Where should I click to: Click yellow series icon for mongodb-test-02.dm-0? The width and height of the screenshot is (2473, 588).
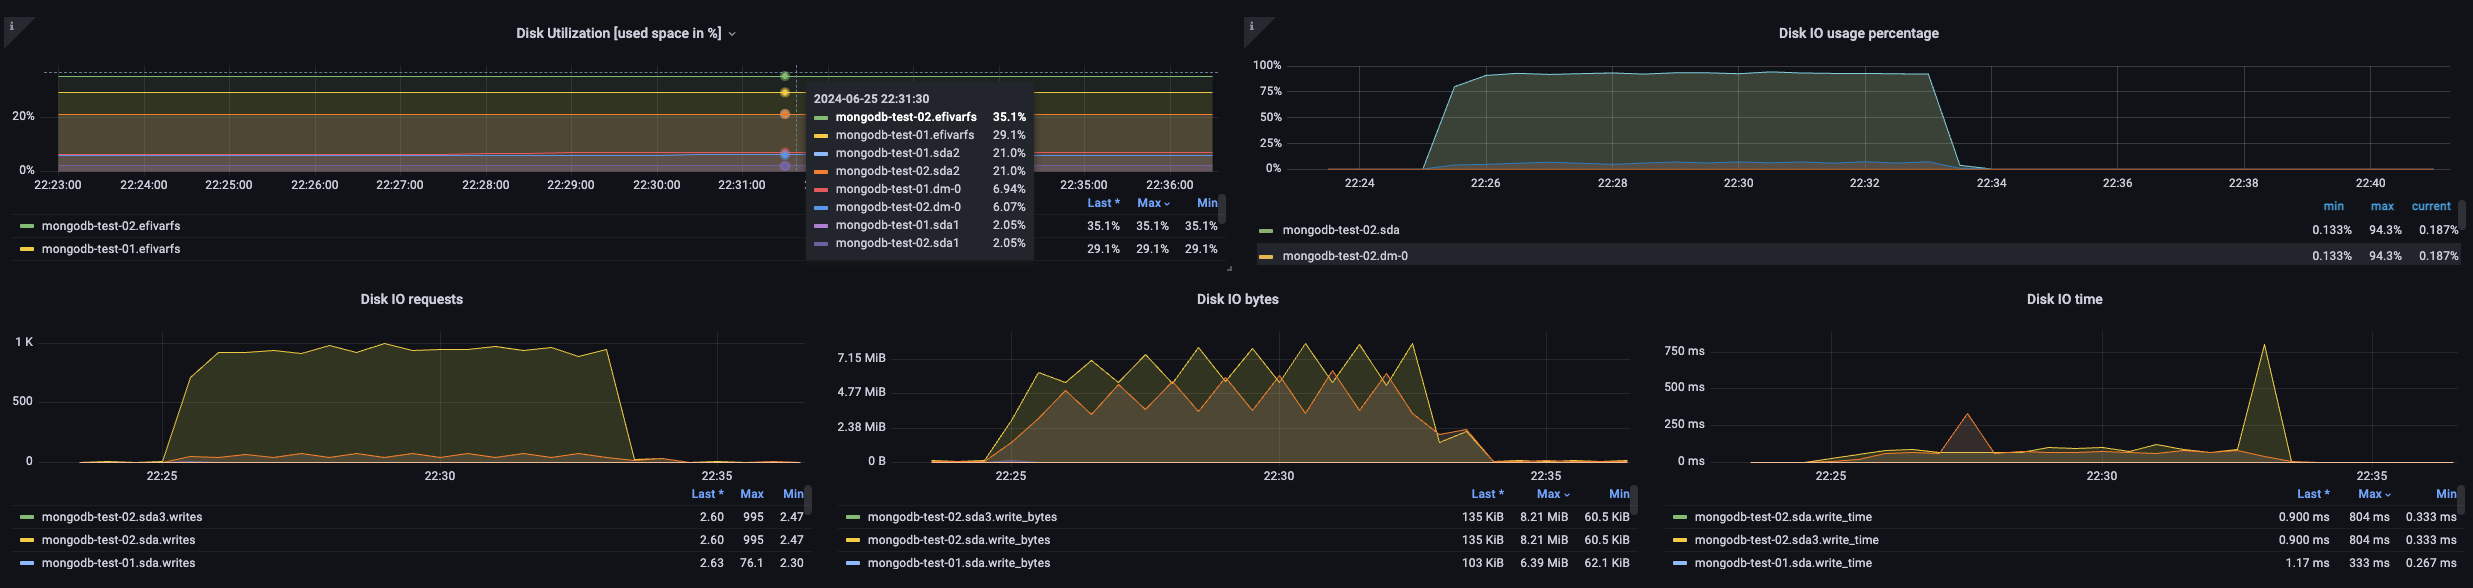click(1266, 257)
